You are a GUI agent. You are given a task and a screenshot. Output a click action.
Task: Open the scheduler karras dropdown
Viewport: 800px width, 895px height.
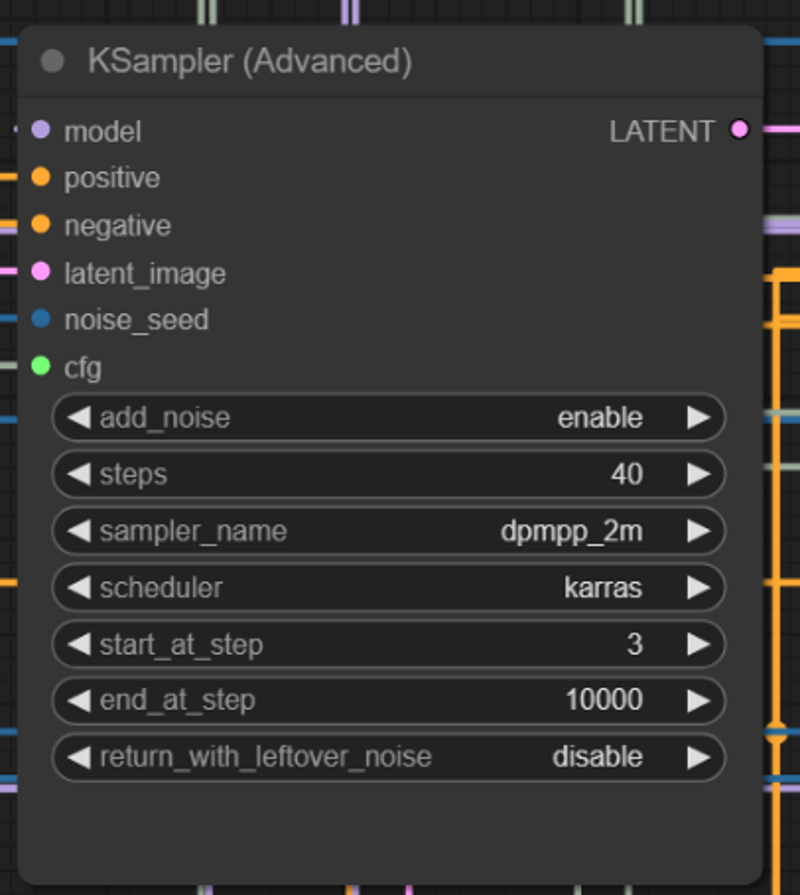(388, 588)
